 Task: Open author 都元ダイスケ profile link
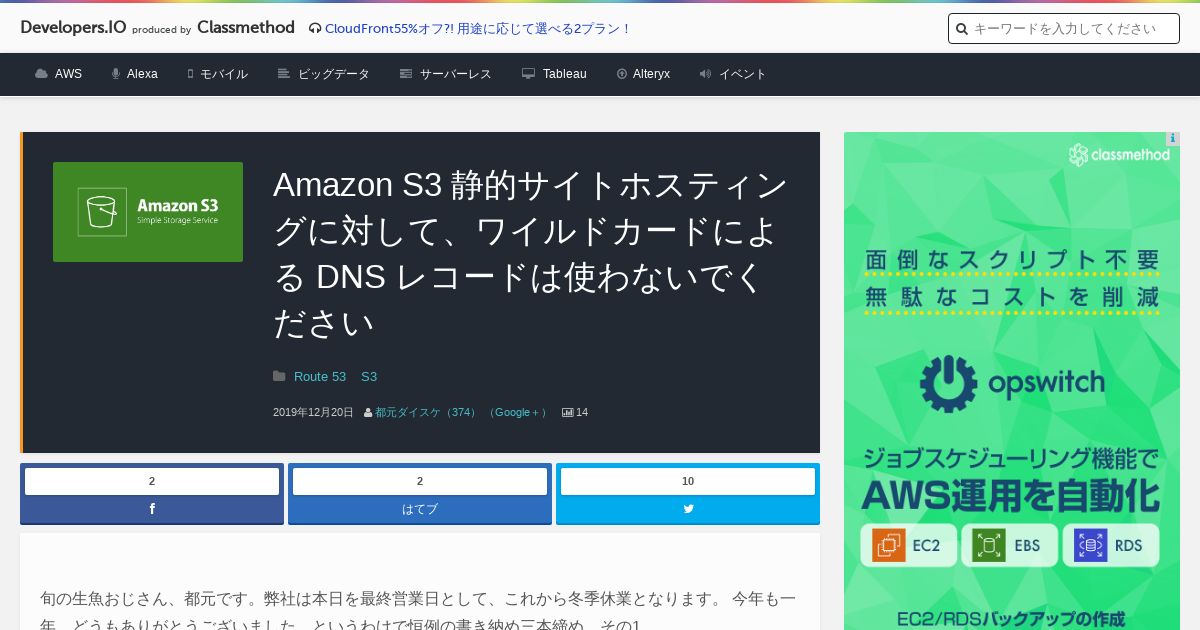[x=426, y=412]
